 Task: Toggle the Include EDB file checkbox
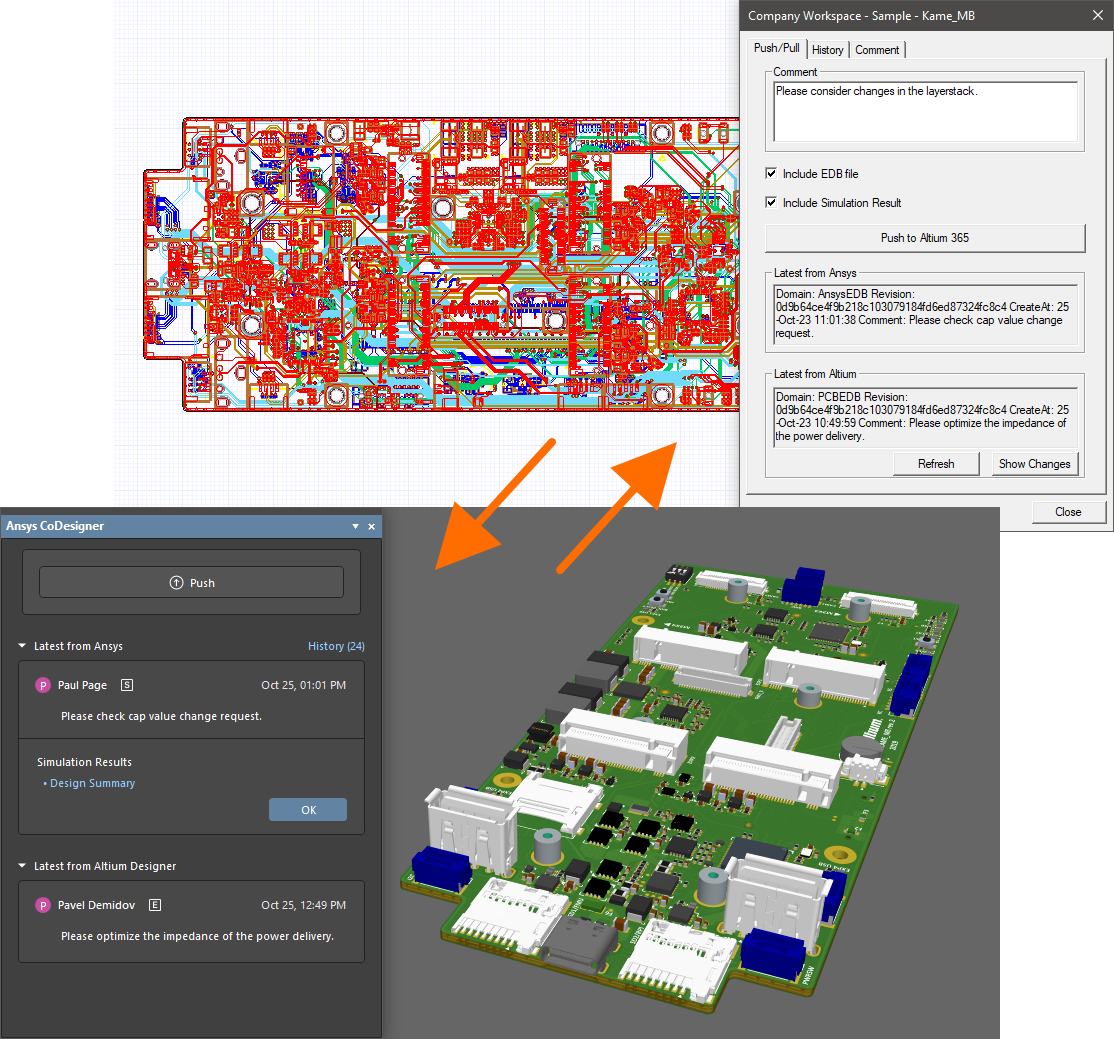coord(771,174)
